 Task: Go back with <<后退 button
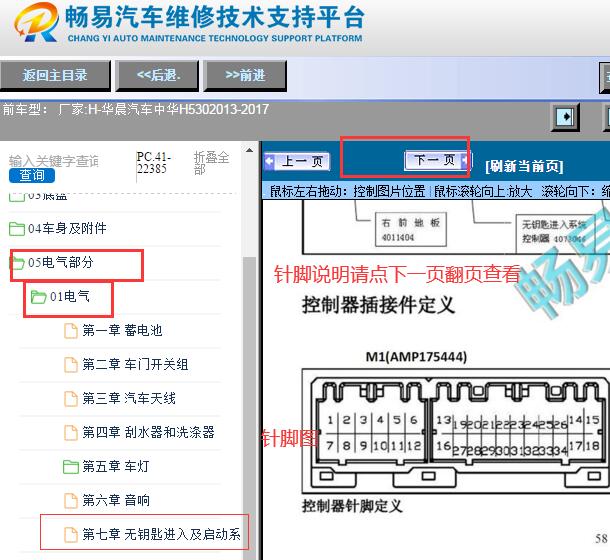[x=158, y=75]
